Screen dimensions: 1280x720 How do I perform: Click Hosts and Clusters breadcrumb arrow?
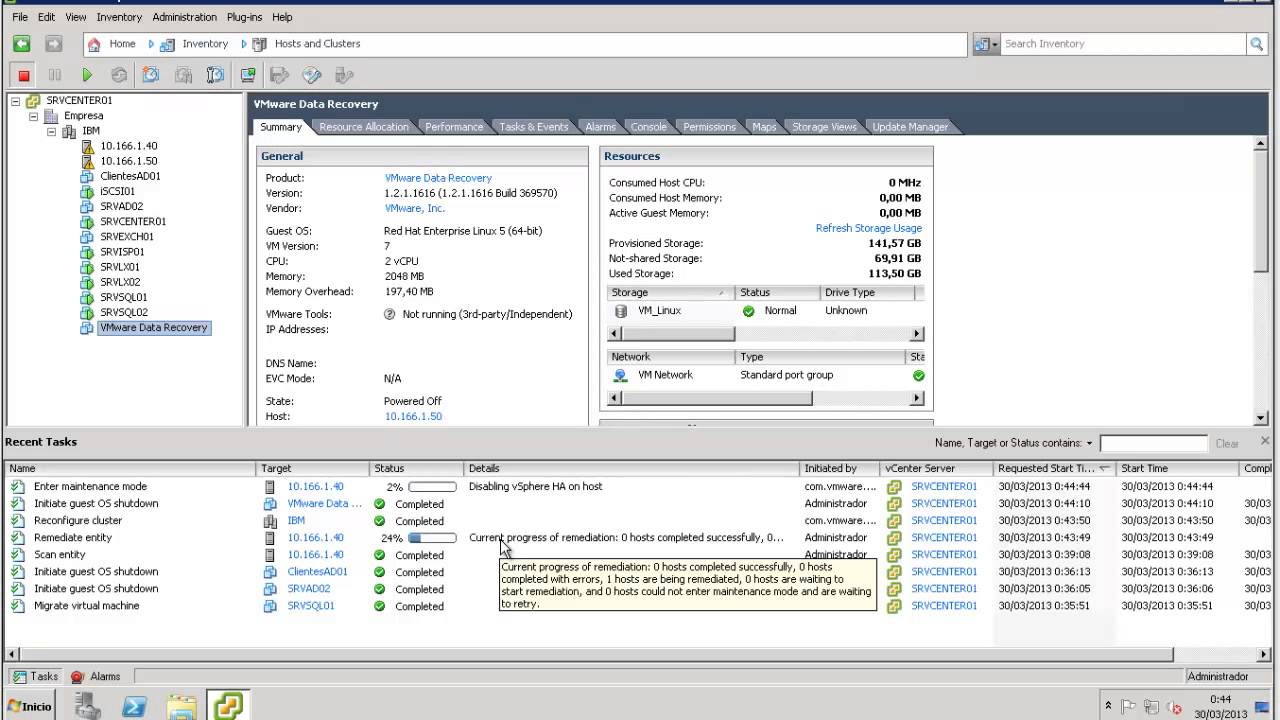click(x=243, y=44)
